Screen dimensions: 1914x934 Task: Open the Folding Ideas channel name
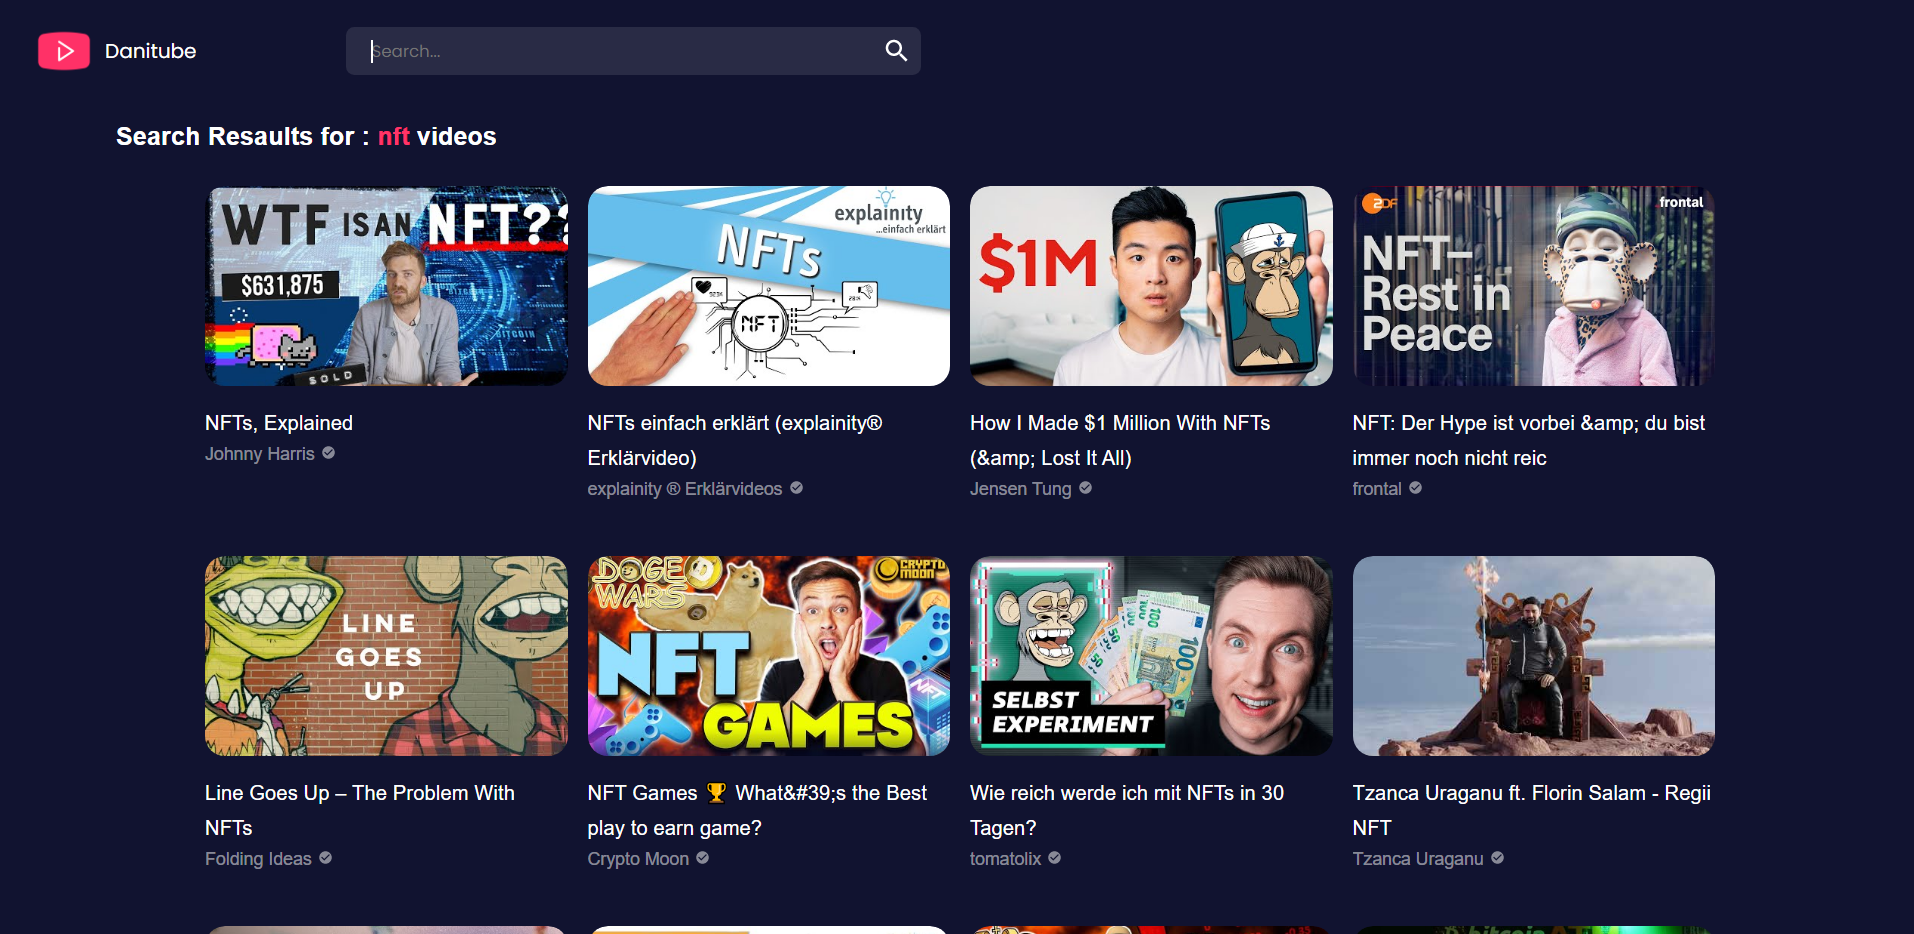tap(258, 859)
